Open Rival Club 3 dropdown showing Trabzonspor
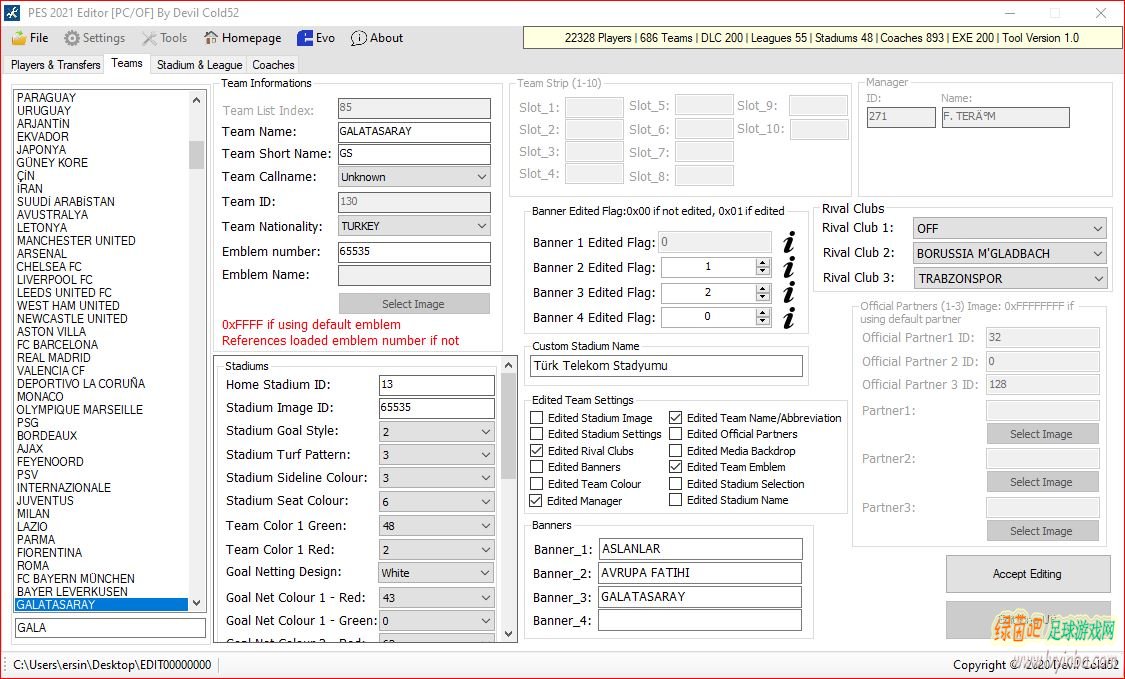The height and width of the screenshot is (679, 1125). pyautogui.click(x=1009, y=278)
